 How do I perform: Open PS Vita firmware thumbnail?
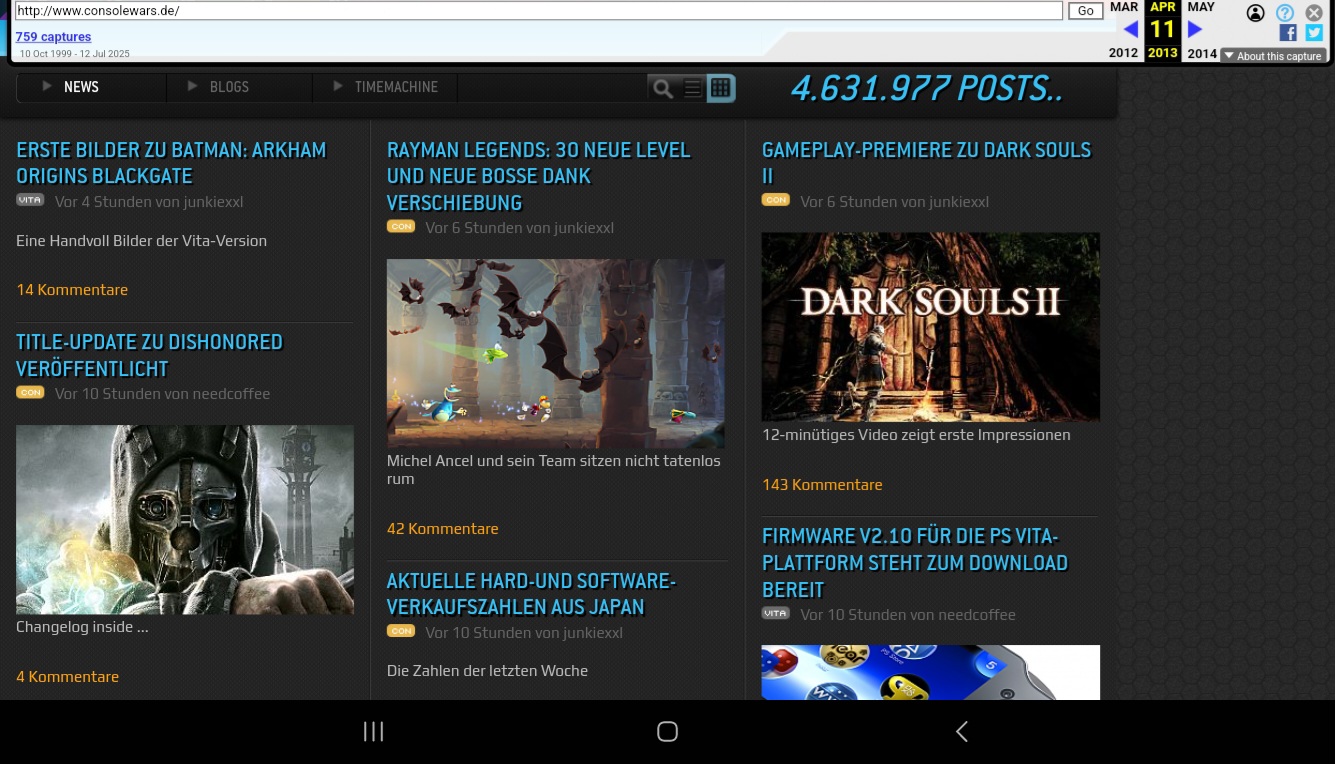[x=931, y=672]
